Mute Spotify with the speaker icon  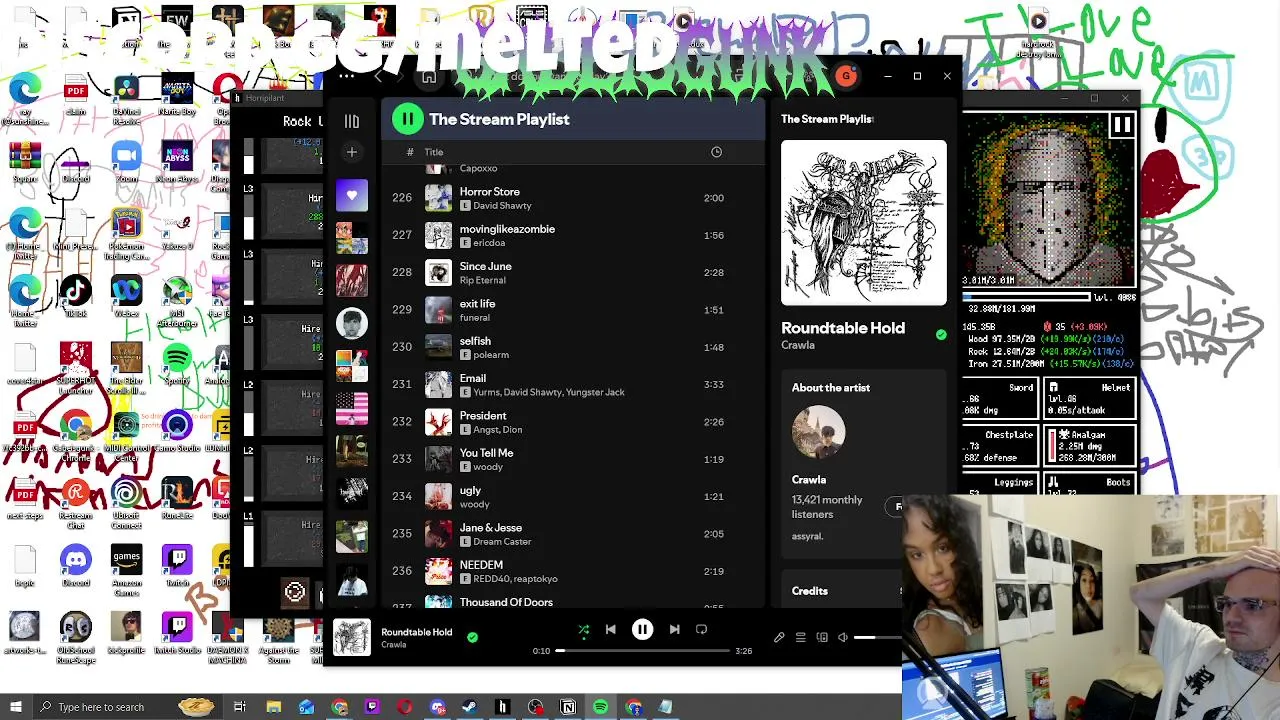coord(843,637)
